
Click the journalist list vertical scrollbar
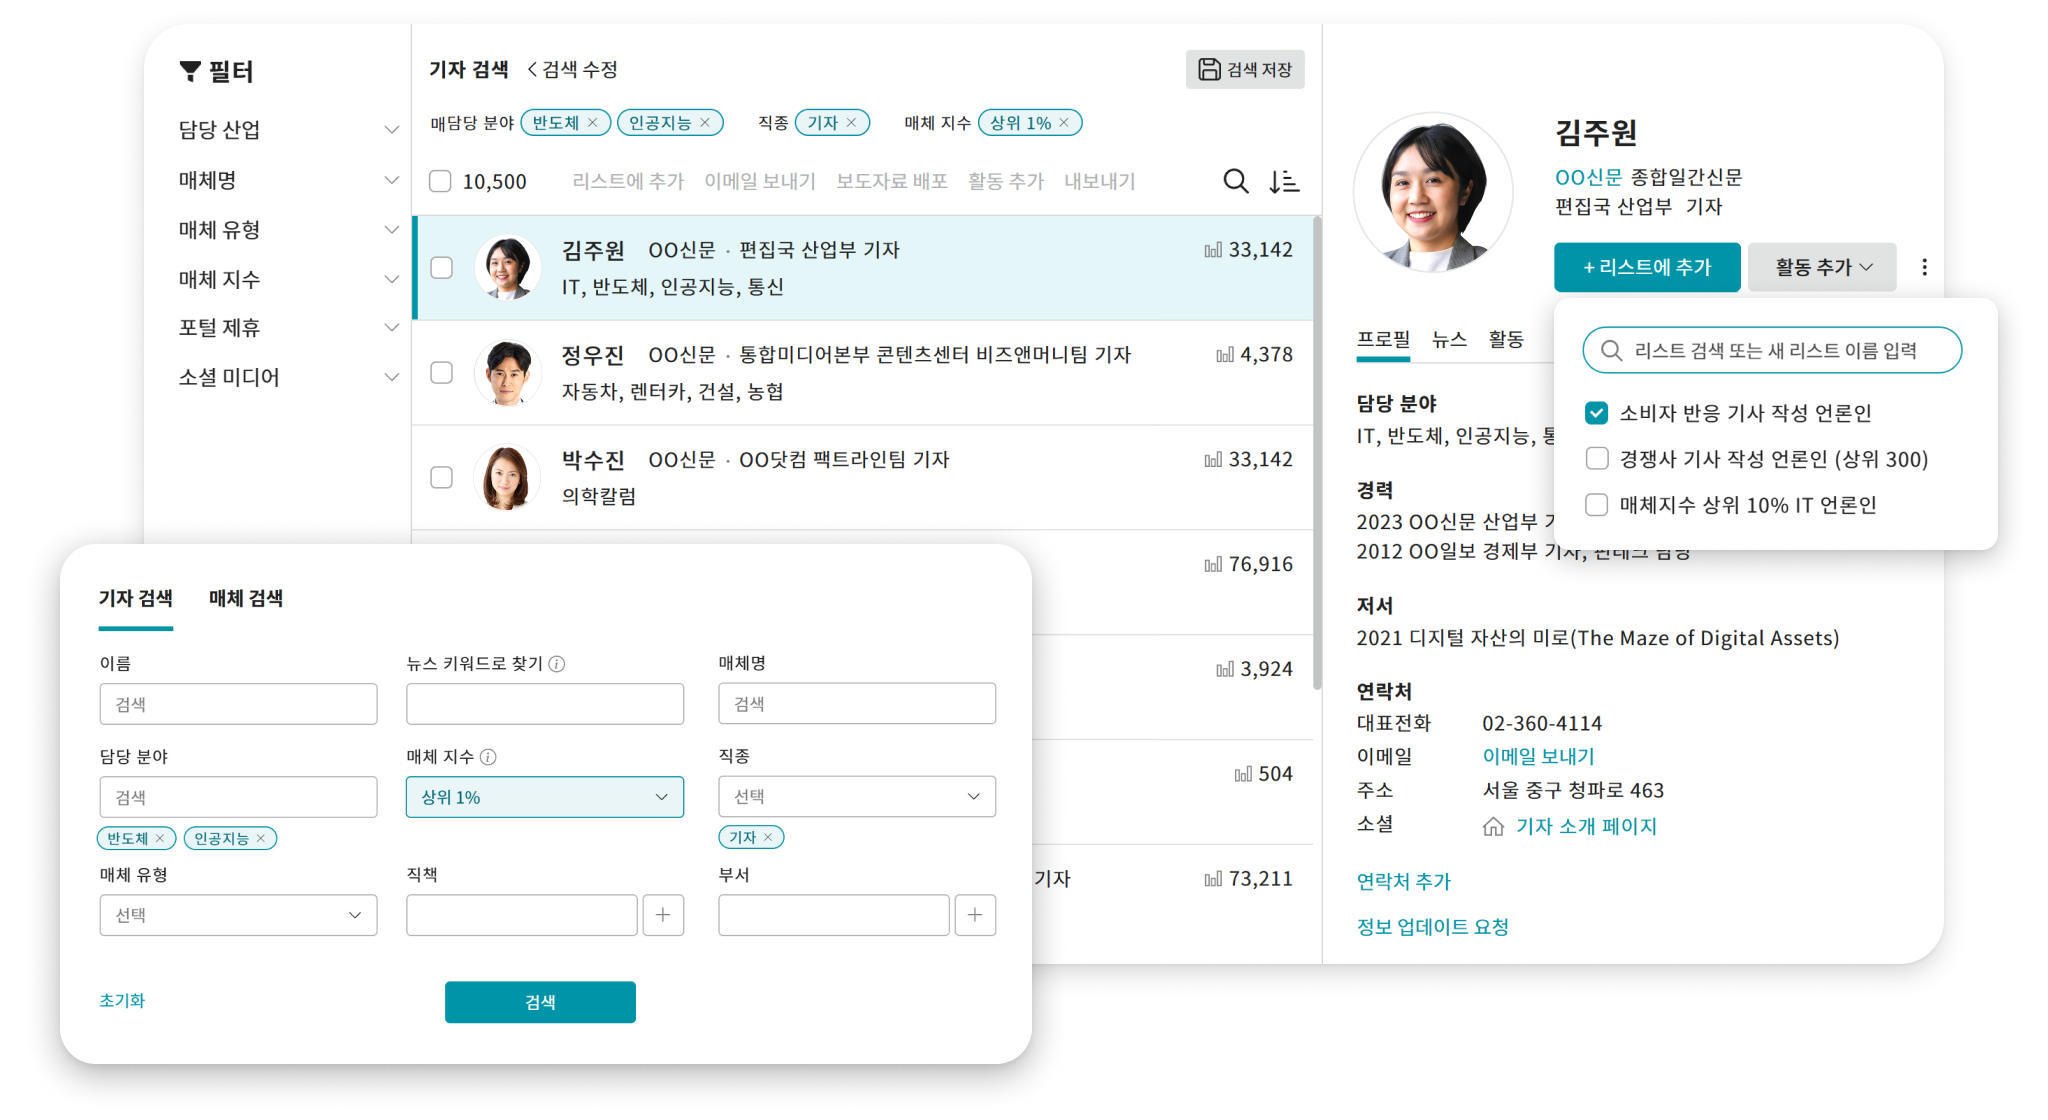point(1317,452)
